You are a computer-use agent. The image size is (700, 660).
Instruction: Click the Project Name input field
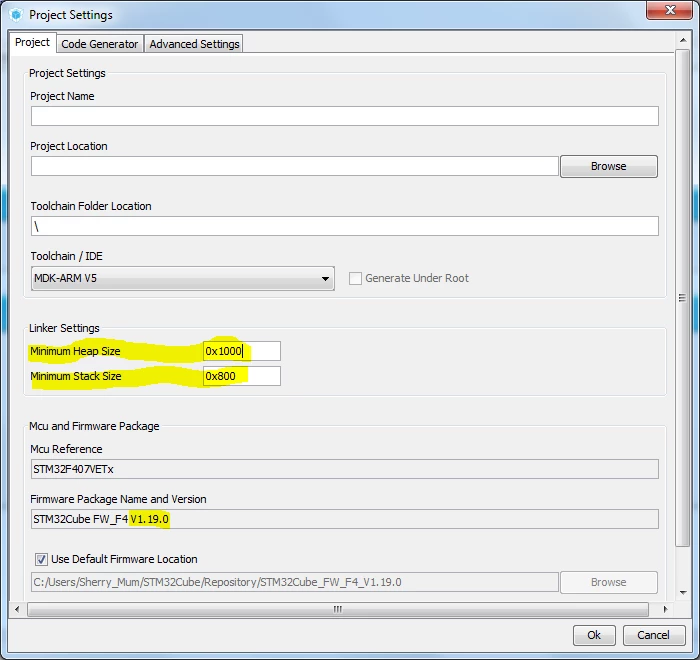(x=344, y=116)
